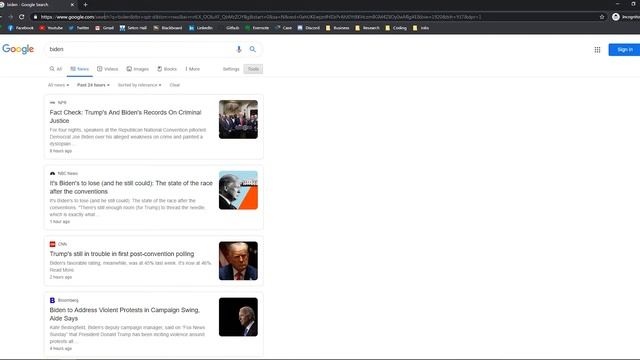This screenshot has width=640, height=360.
Task: Open the Youtube bookmark
Action: (x=51, y=28)
